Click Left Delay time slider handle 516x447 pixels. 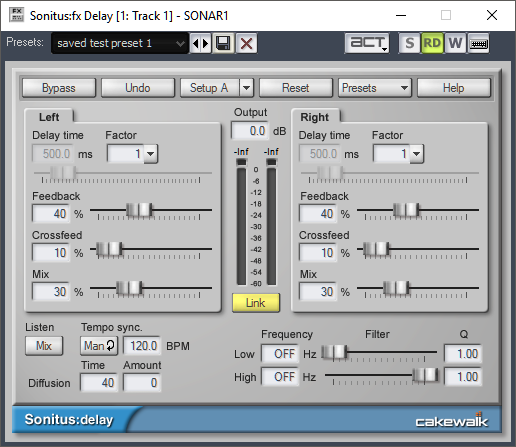pyautogui.click(x=63, y=173)
